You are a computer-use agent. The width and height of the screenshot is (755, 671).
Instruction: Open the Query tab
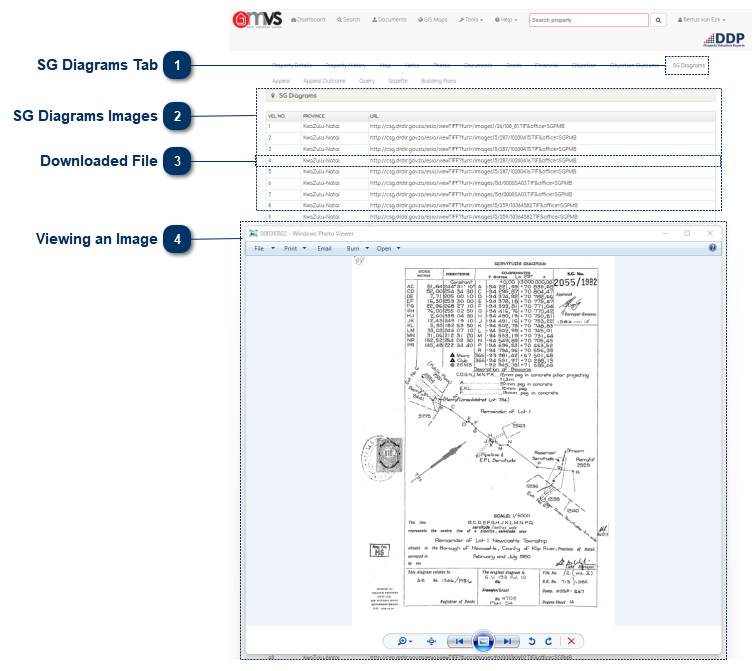click(367, 81)
